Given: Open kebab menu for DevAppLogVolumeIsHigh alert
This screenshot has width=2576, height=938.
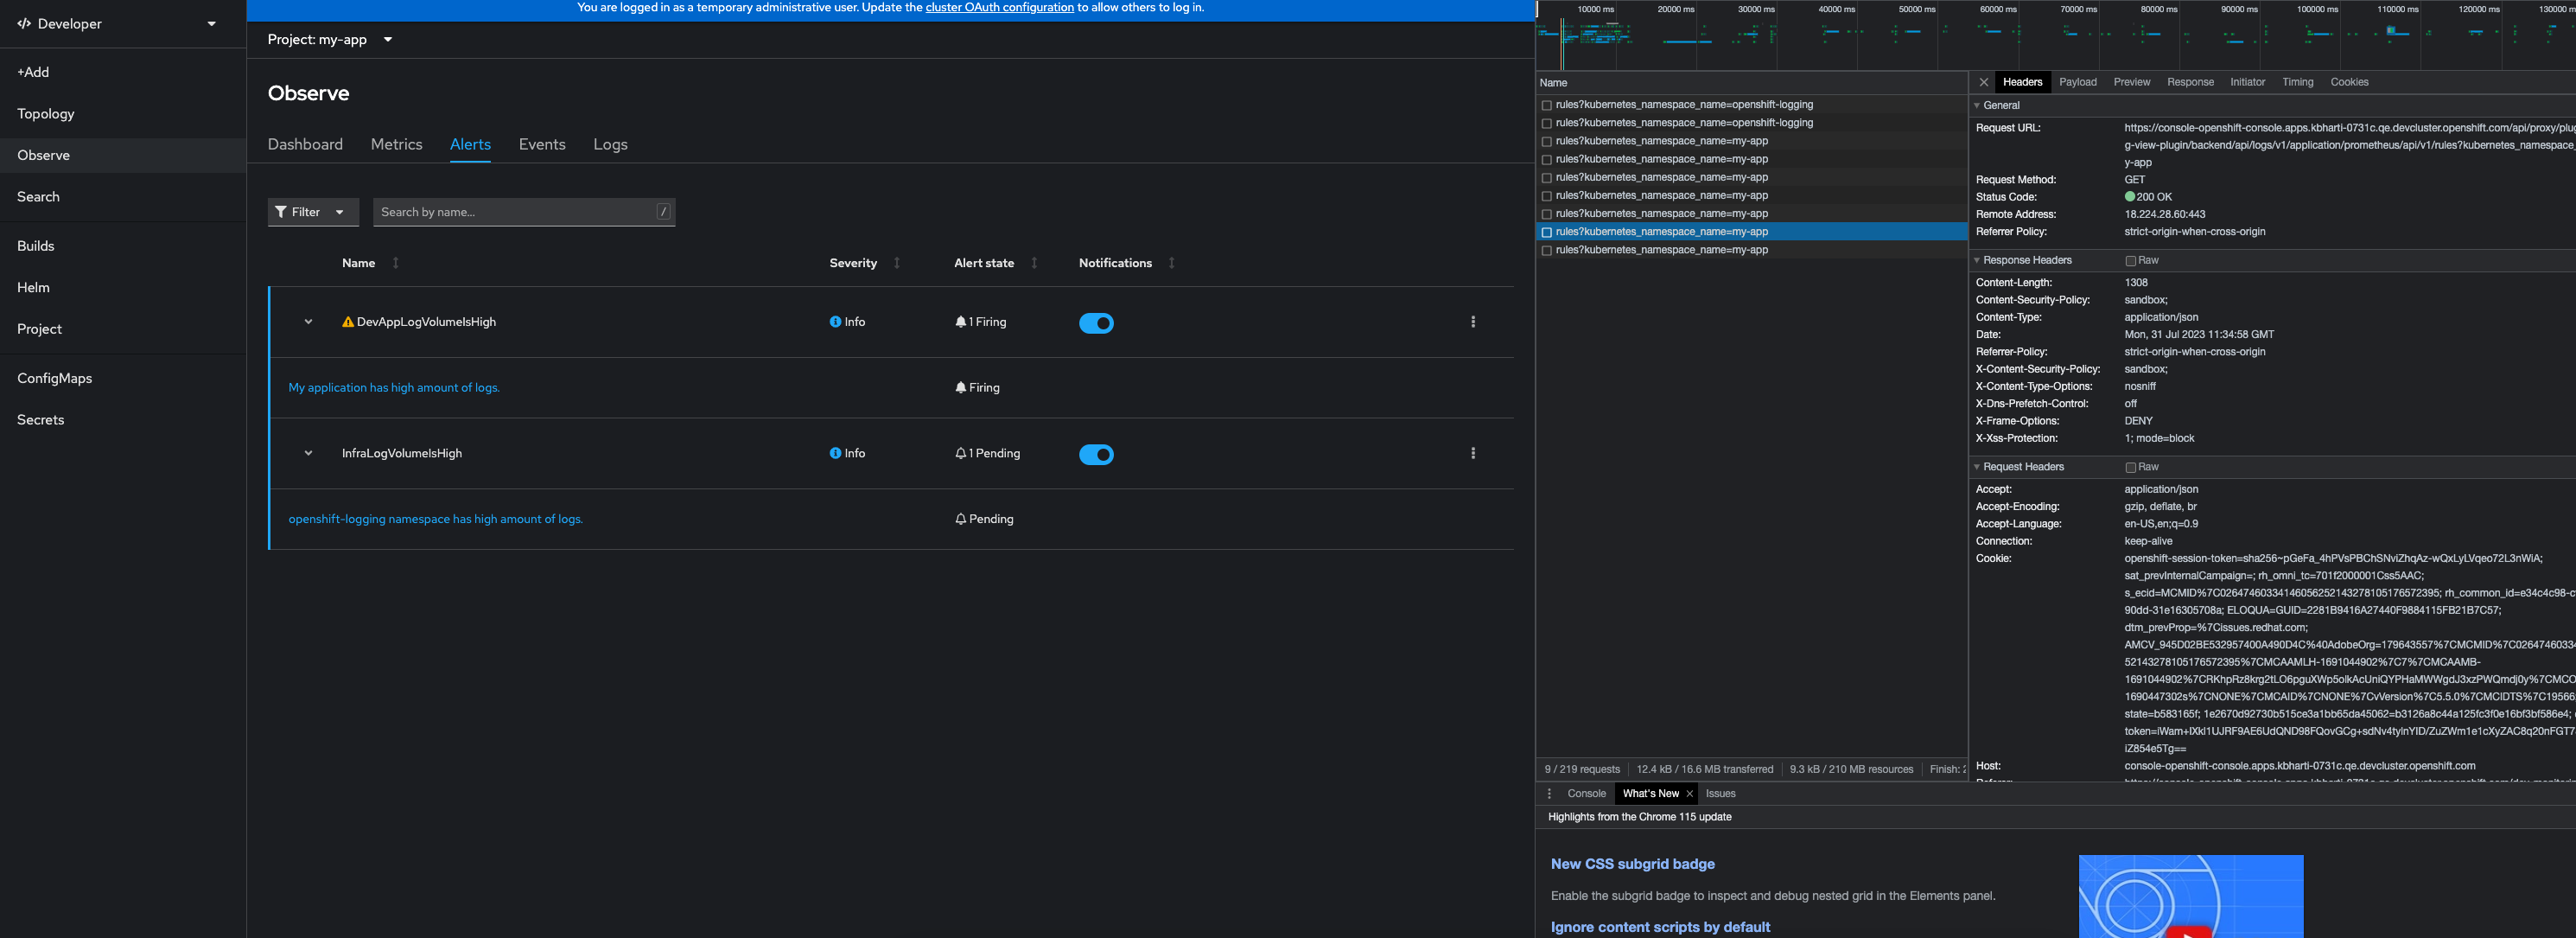Looking at the screenshot, I should coord(1472,322).
